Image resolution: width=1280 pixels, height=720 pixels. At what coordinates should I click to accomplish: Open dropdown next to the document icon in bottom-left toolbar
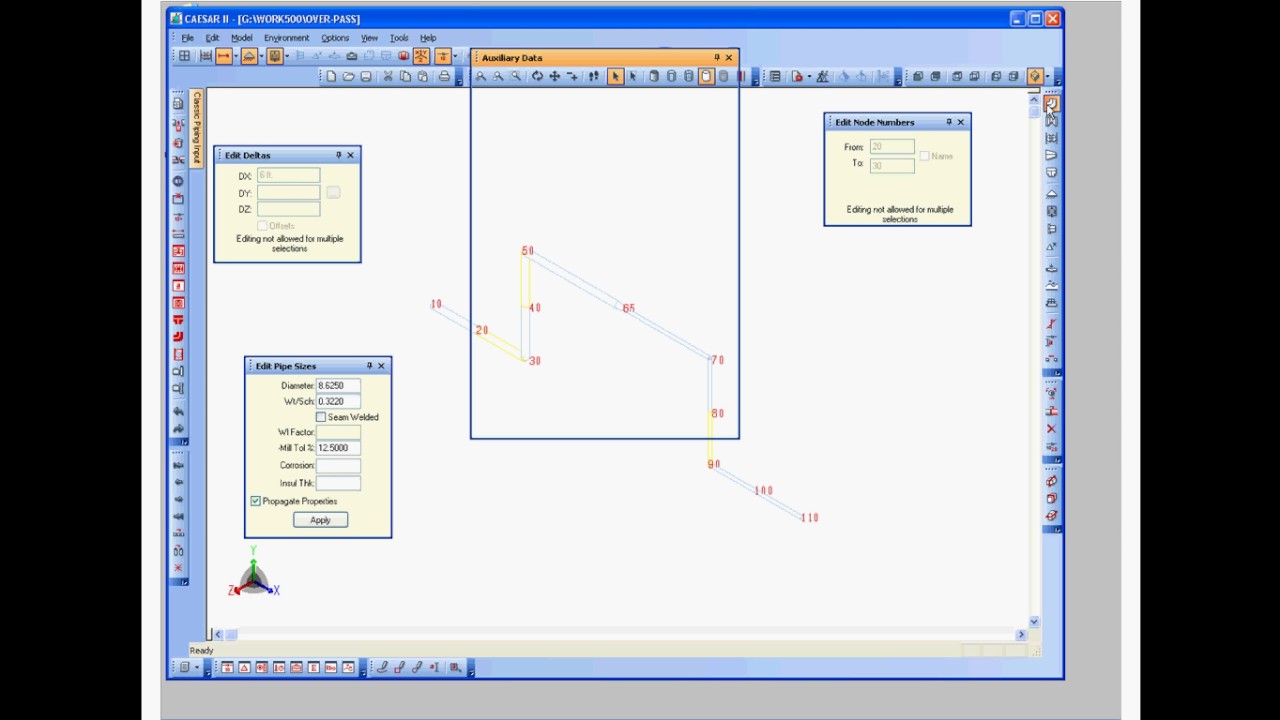pos(197,668)
